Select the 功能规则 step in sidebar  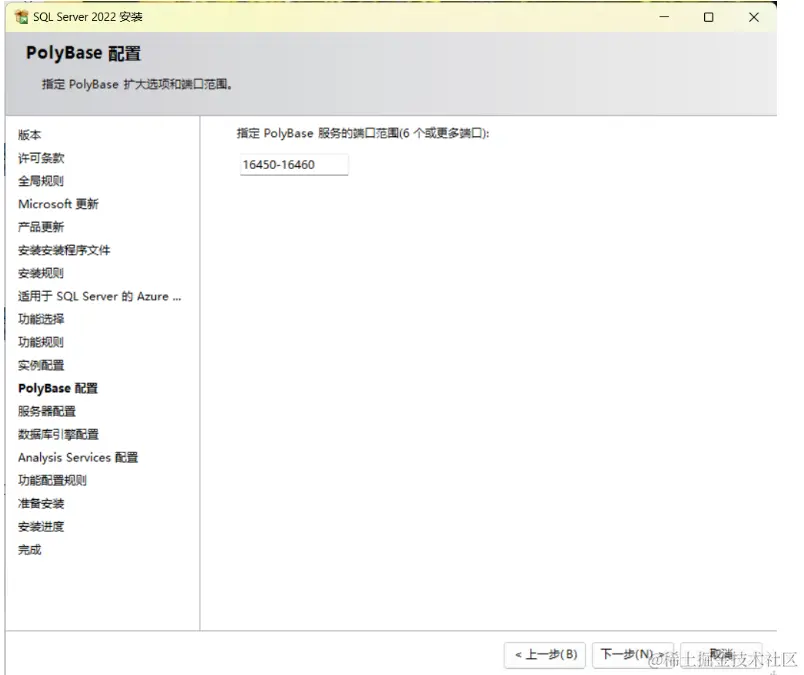point(41,342)
